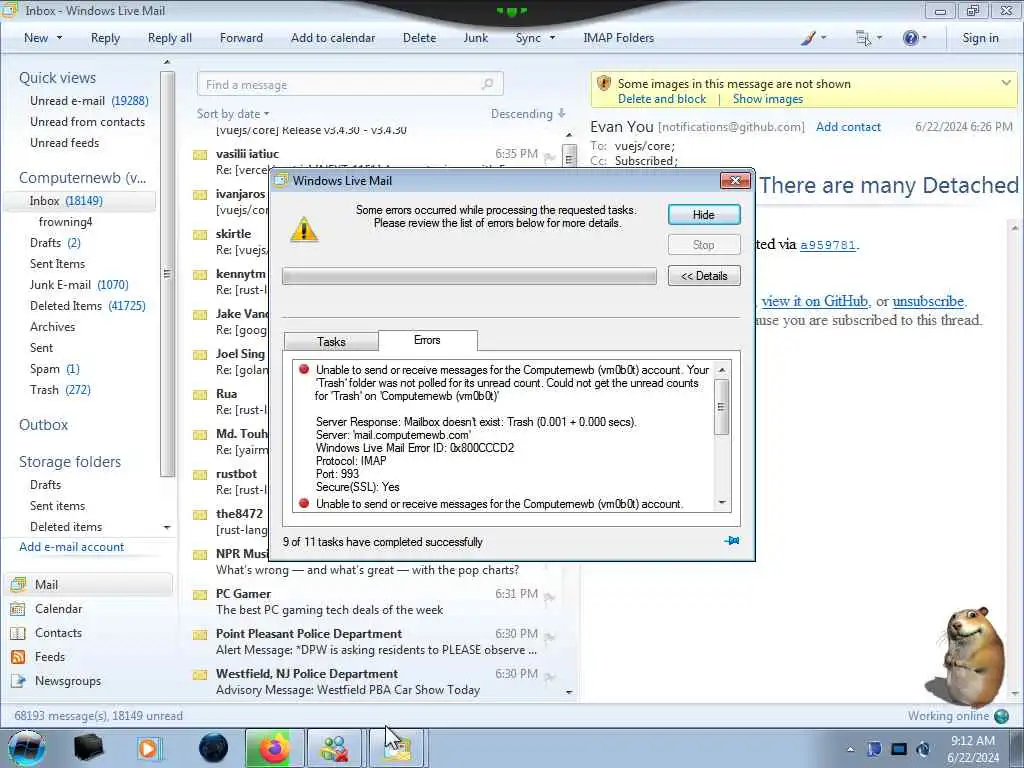Click the Find a message field

350,84
